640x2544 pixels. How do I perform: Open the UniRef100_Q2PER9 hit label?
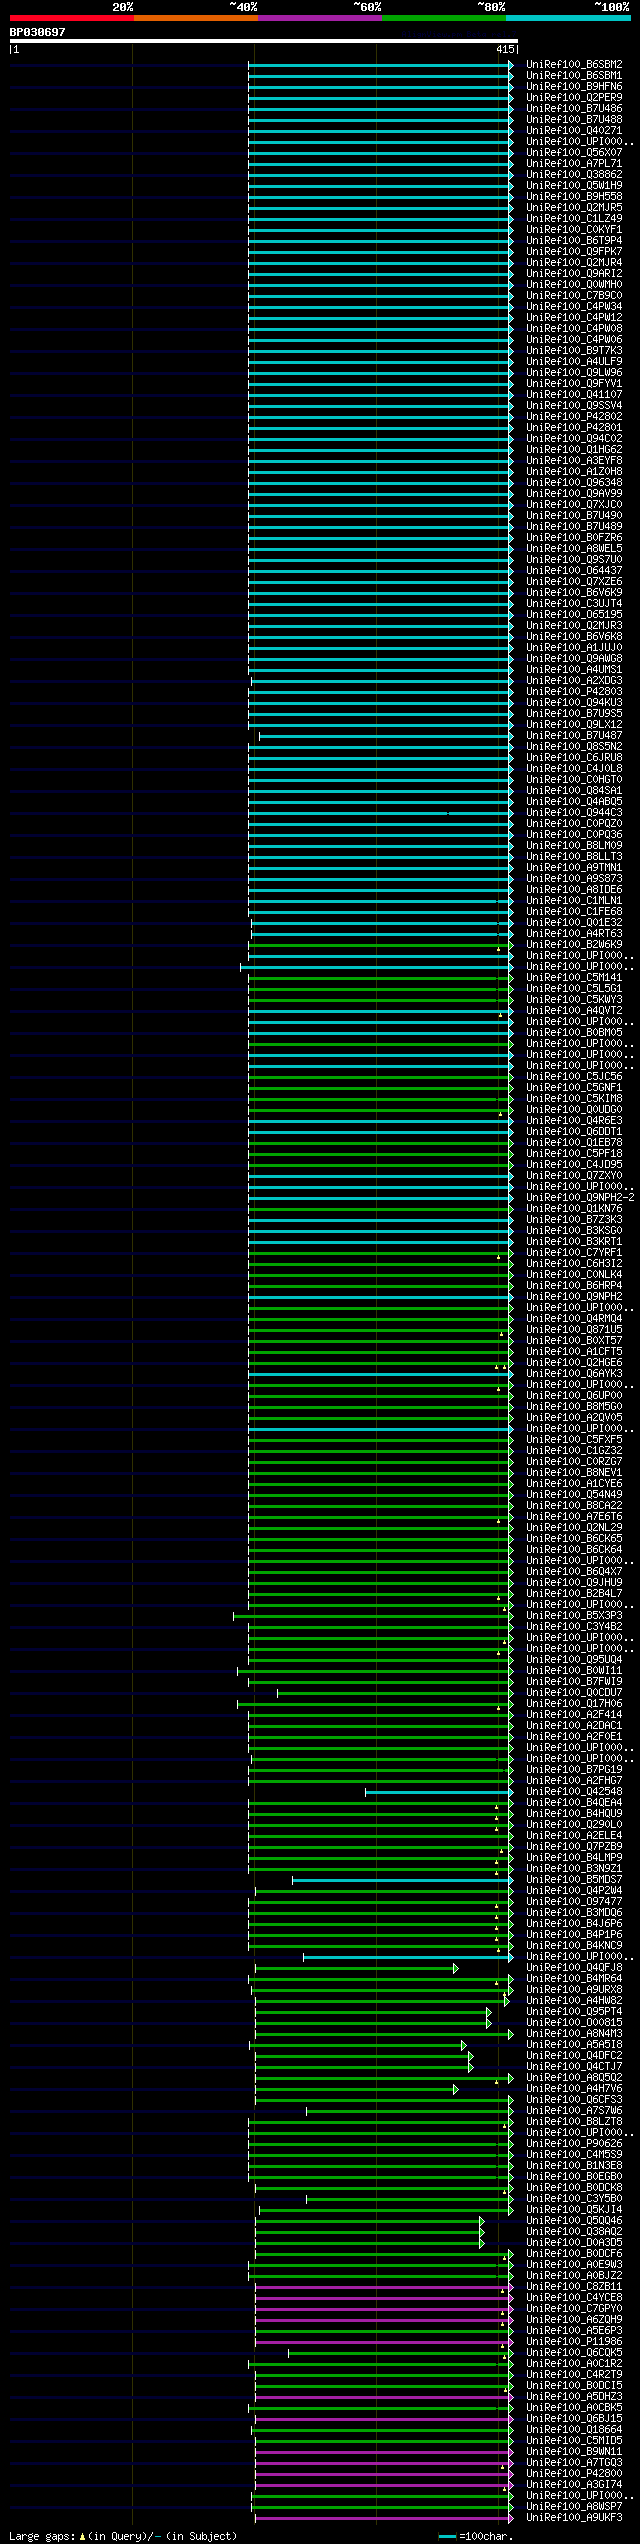(574, 97)
